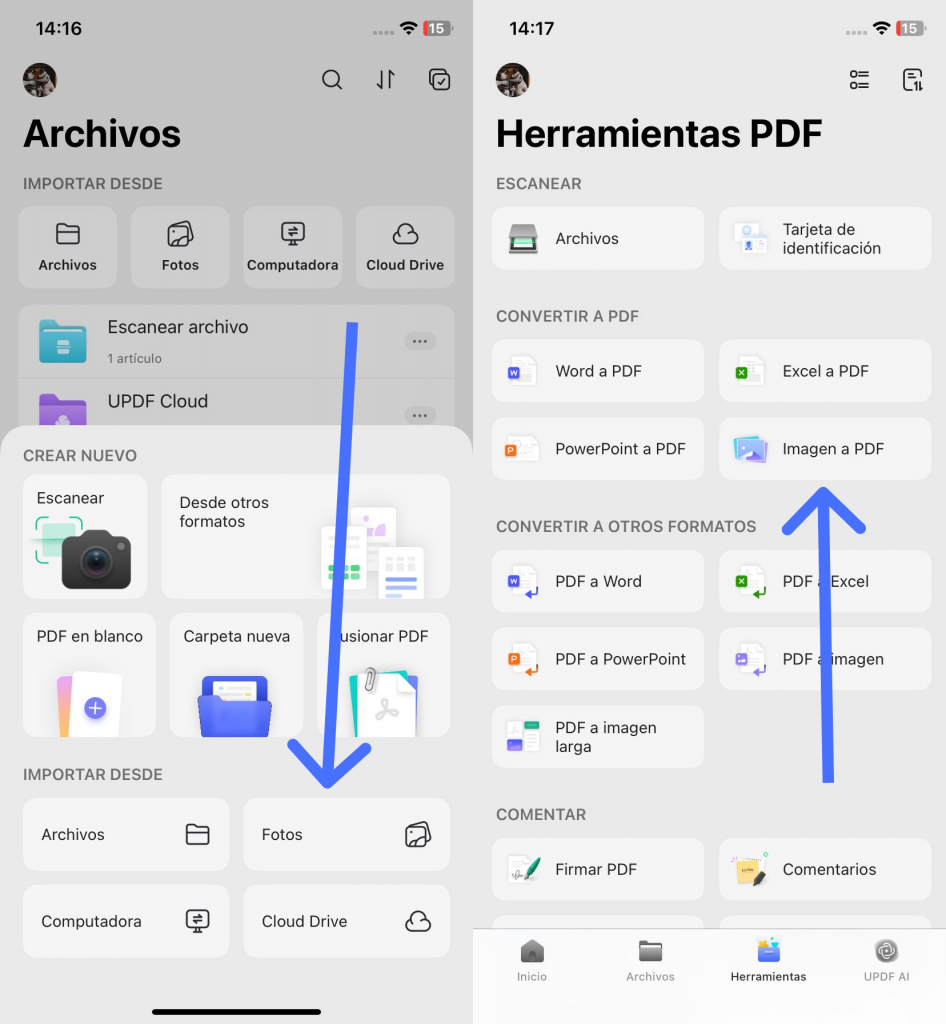Tap Computadora in the sheet's import section

126,921
